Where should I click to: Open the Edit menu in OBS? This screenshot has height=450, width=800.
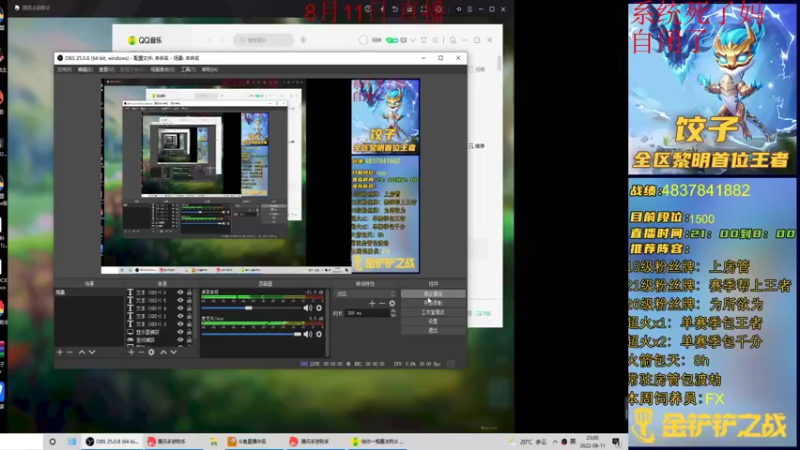tap(85, 69)
